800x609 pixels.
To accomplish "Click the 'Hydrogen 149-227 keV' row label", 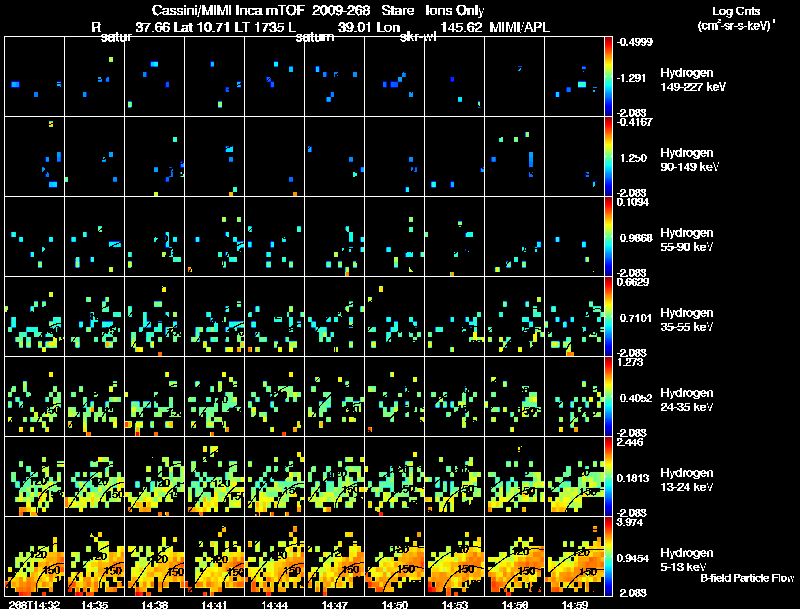I will pos(693,80).
